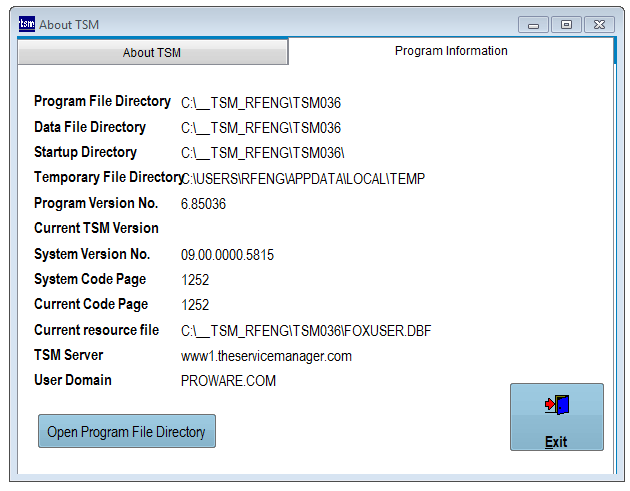Click the Temporary File Directory path
Screen dimensions: 630x491
click(x=304, y=179)
